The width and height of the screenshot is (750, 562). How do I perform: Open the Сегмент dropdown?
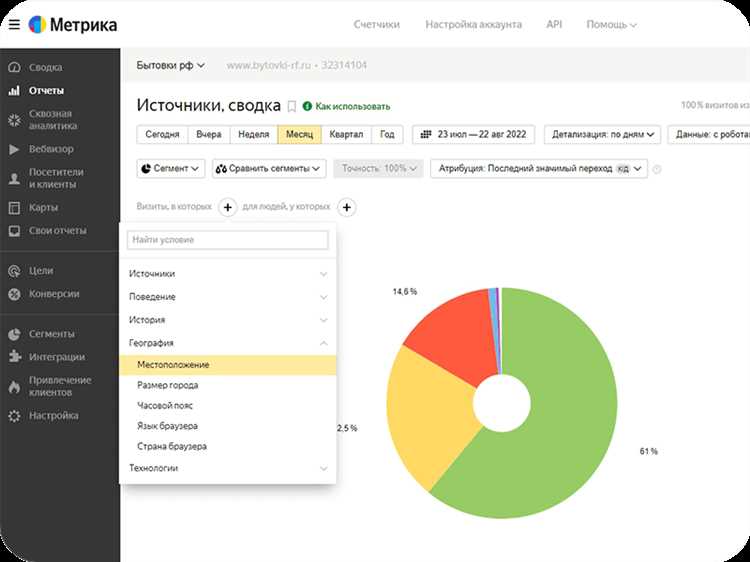[x=171, y=169]
